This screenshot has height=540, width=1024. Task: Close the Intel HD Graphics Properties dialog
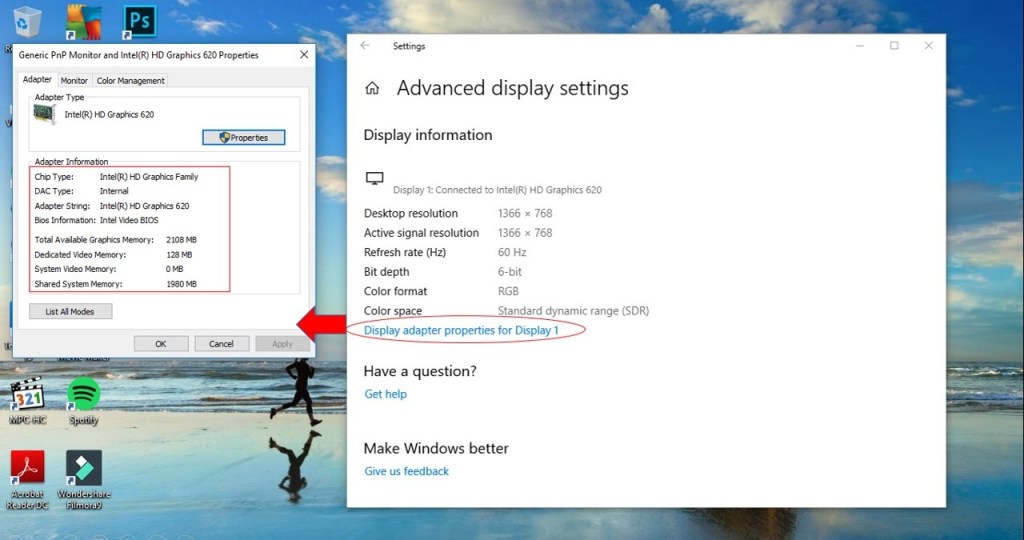pos(303,55)
